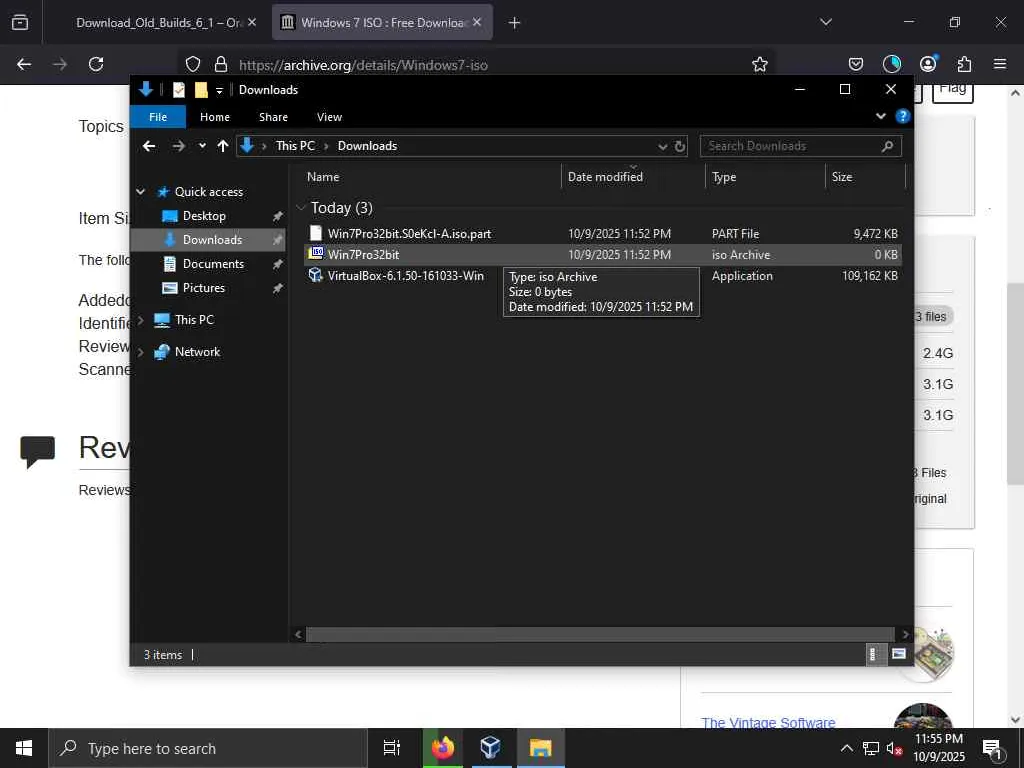1024x768 pixels.
Task: Open Firefox View tab icon
Action: point(20,22)
